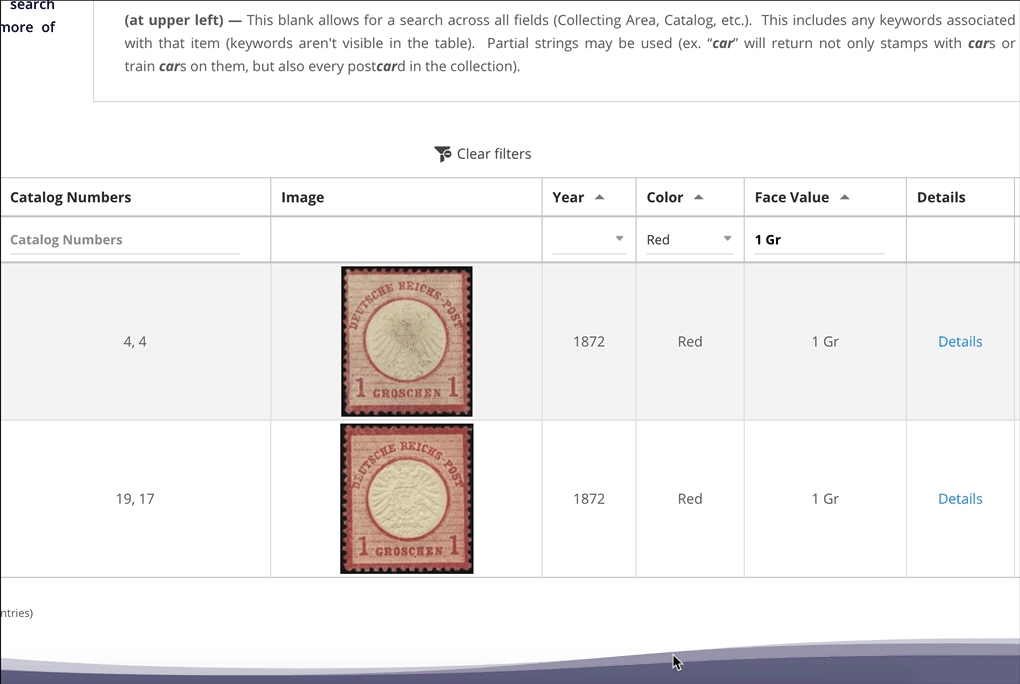1020x684 pixels.
Task: Click Red color cell in the 19, 17 row
Action: click(x=690, y=499)
